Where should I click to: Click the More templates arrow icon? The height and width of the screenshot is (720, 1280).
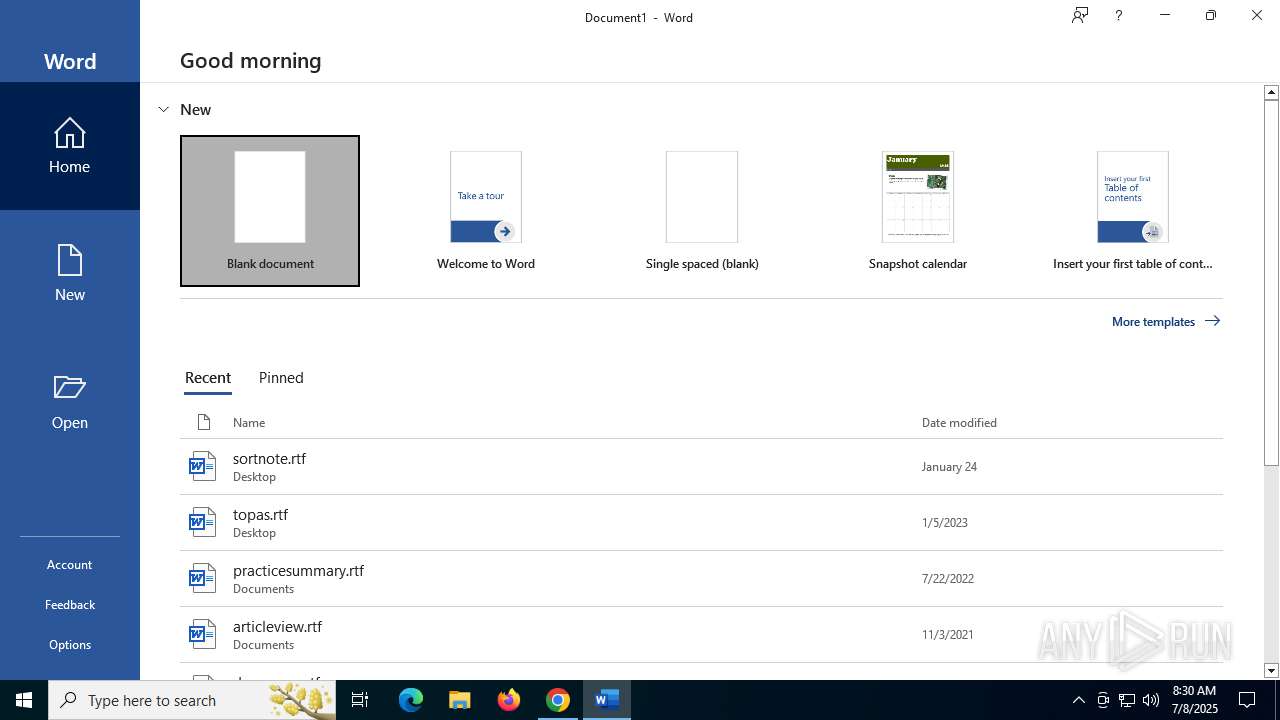[x=1212, y=321]
